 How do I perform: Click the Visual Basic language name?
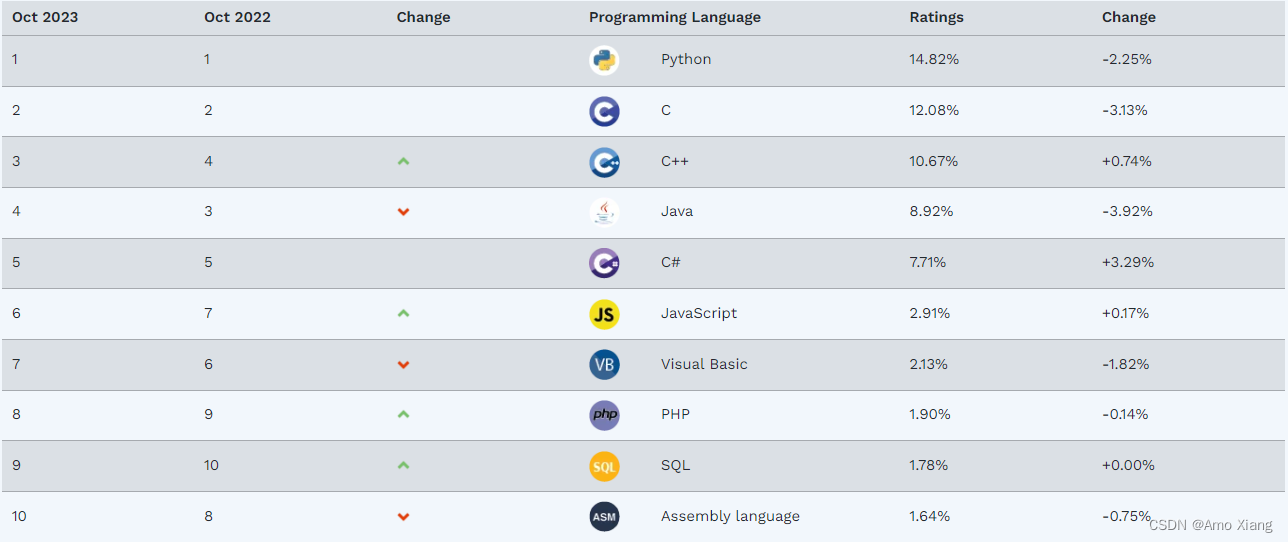click(704, 364)
